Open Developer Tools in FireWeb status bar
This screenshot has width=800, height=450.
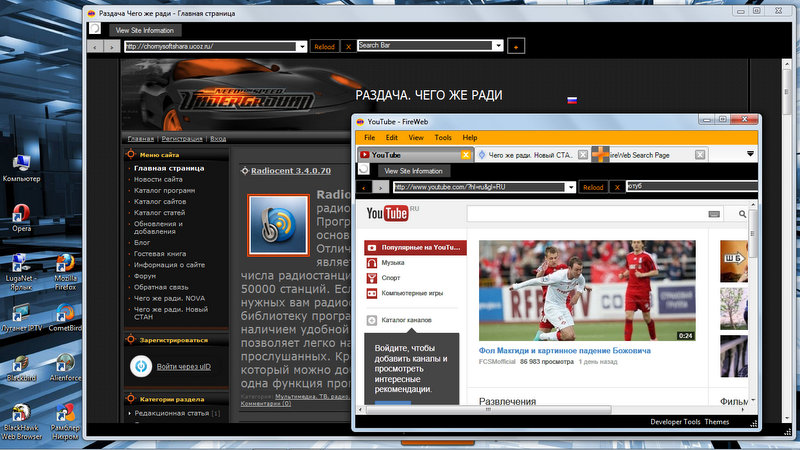click(675, 422)
